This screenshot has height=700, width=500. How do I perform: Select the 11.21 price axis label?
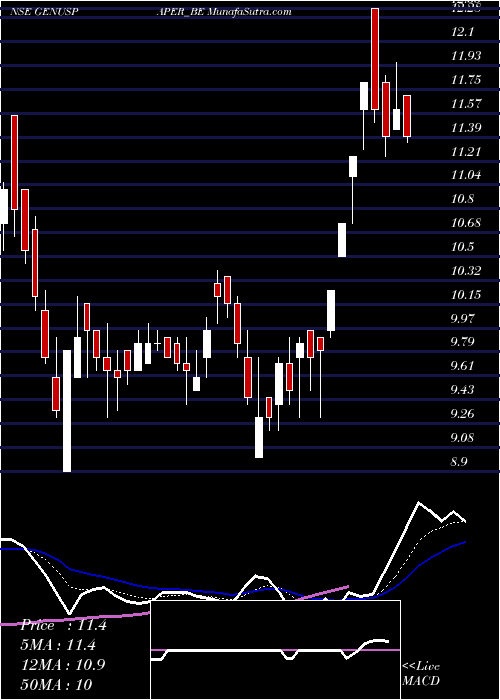click(466, 151)
